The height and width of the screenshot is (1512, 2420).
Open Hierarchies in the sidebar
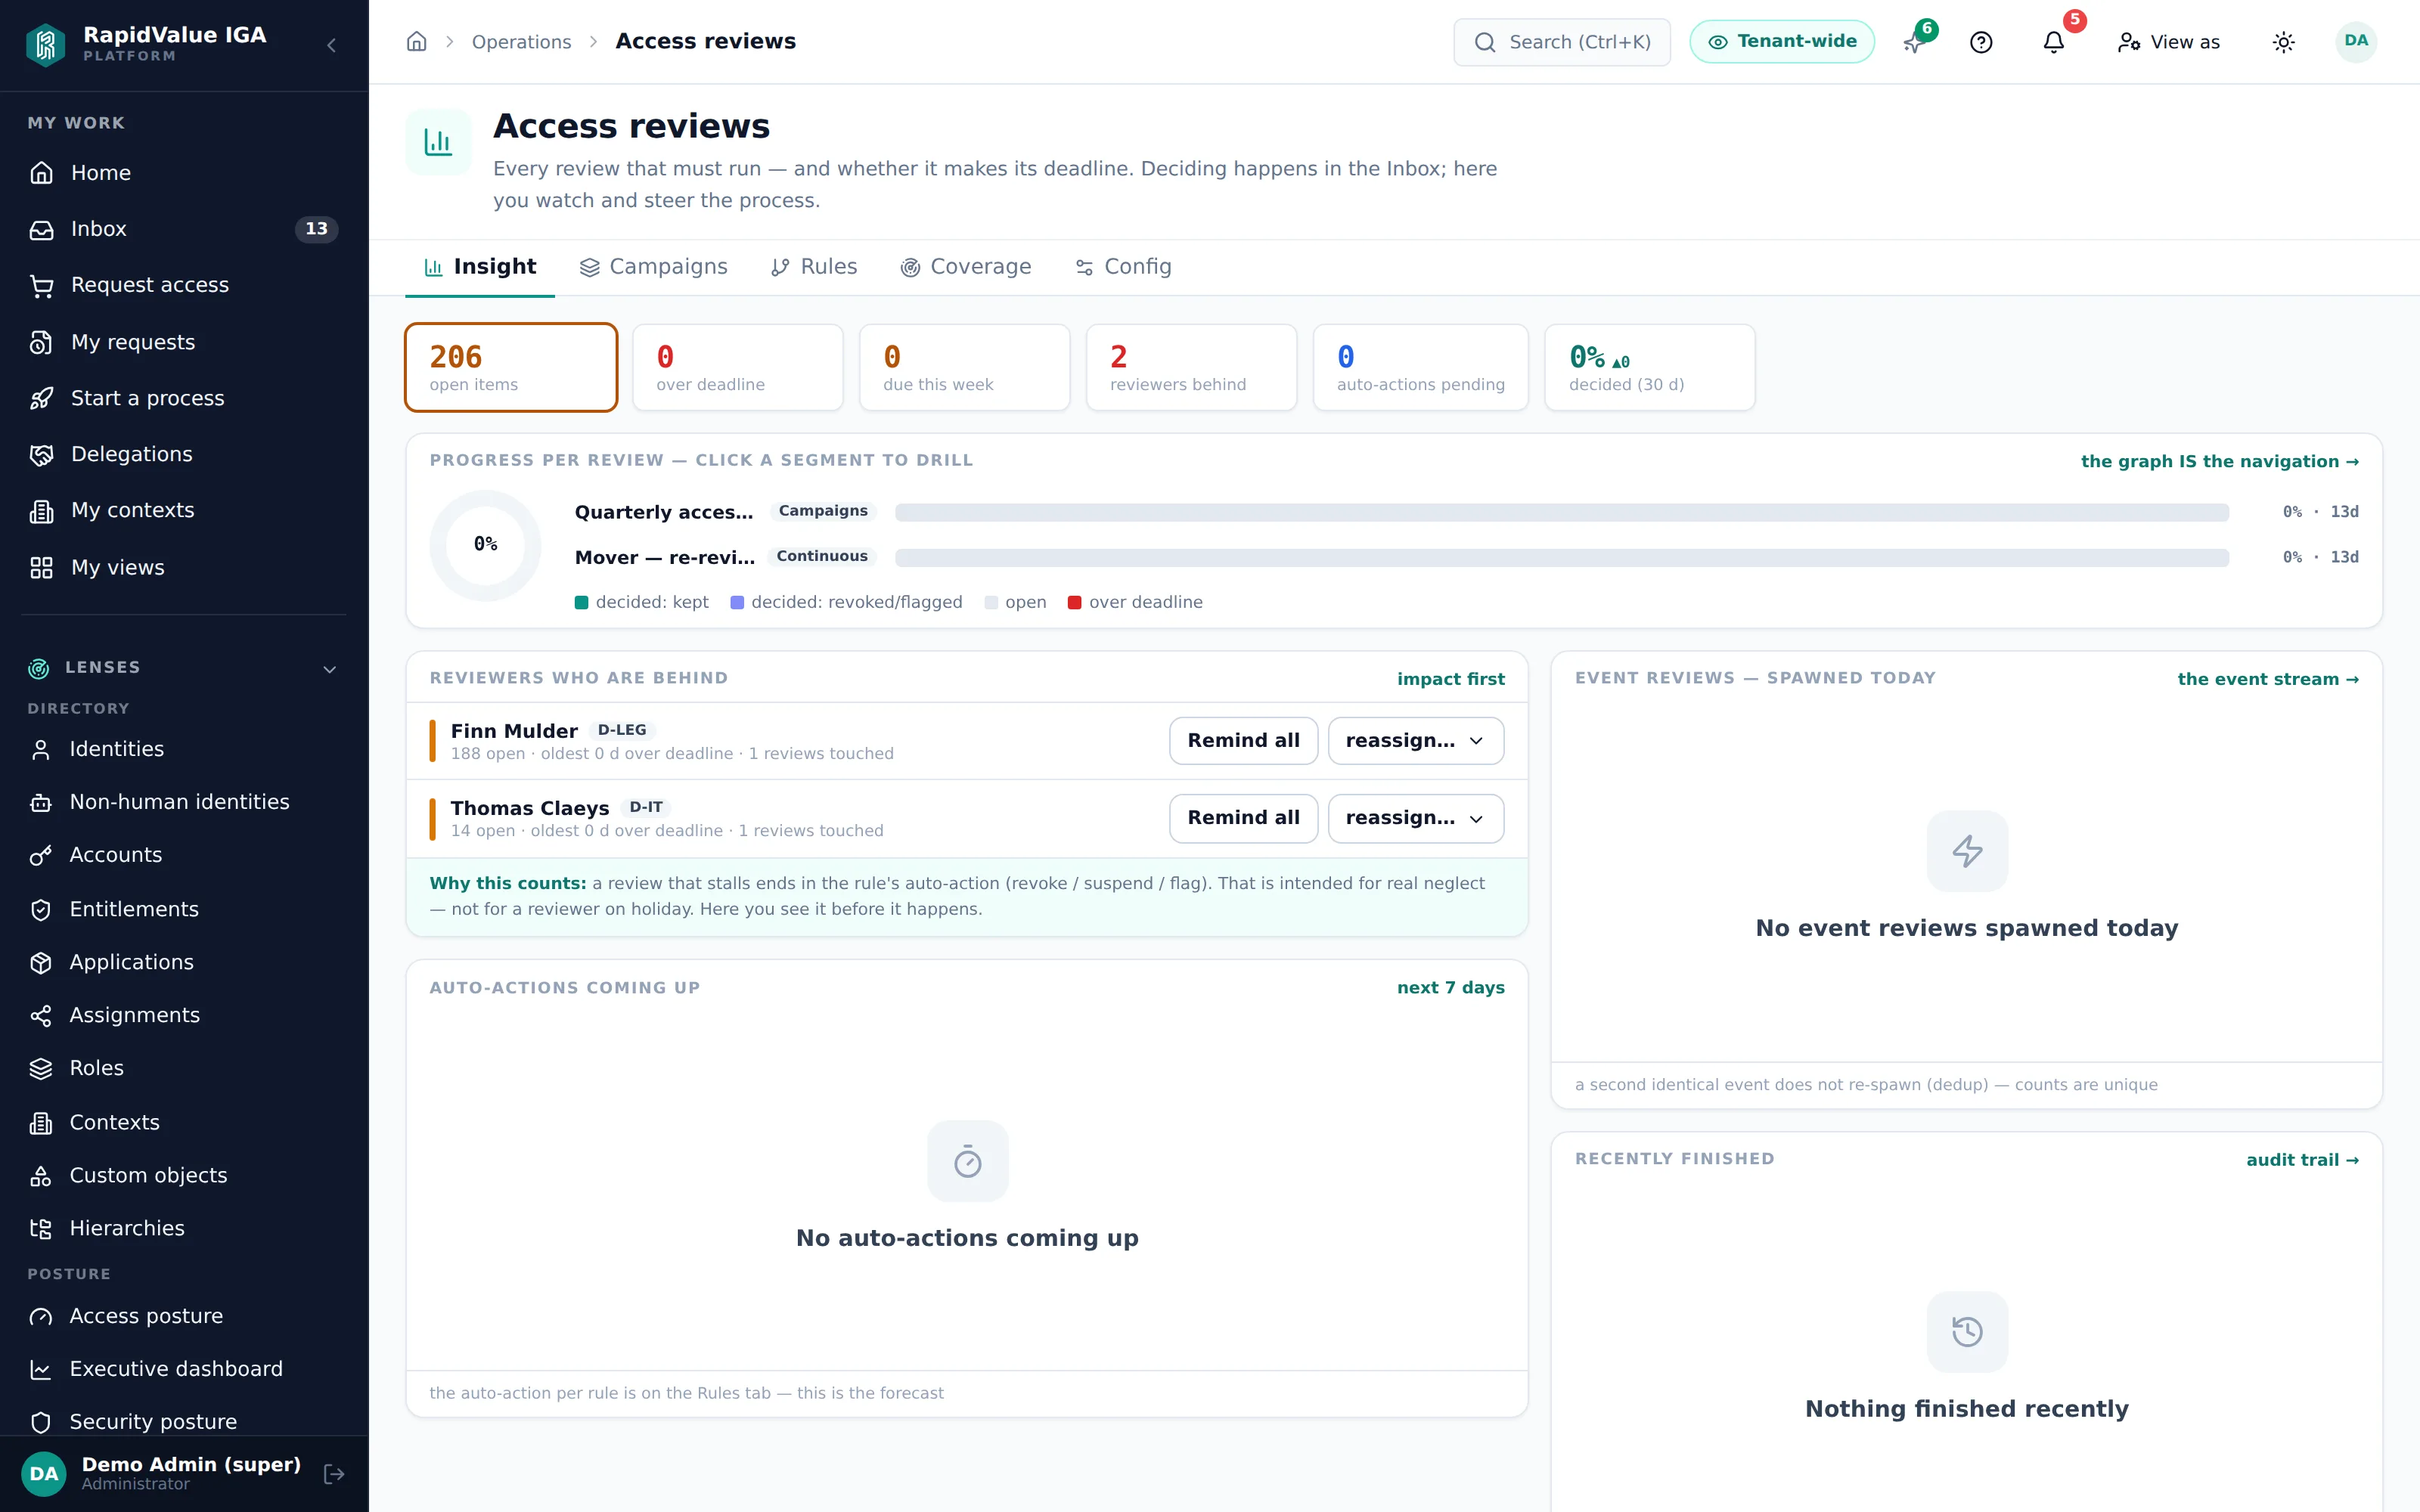[x=184, y=1228]
